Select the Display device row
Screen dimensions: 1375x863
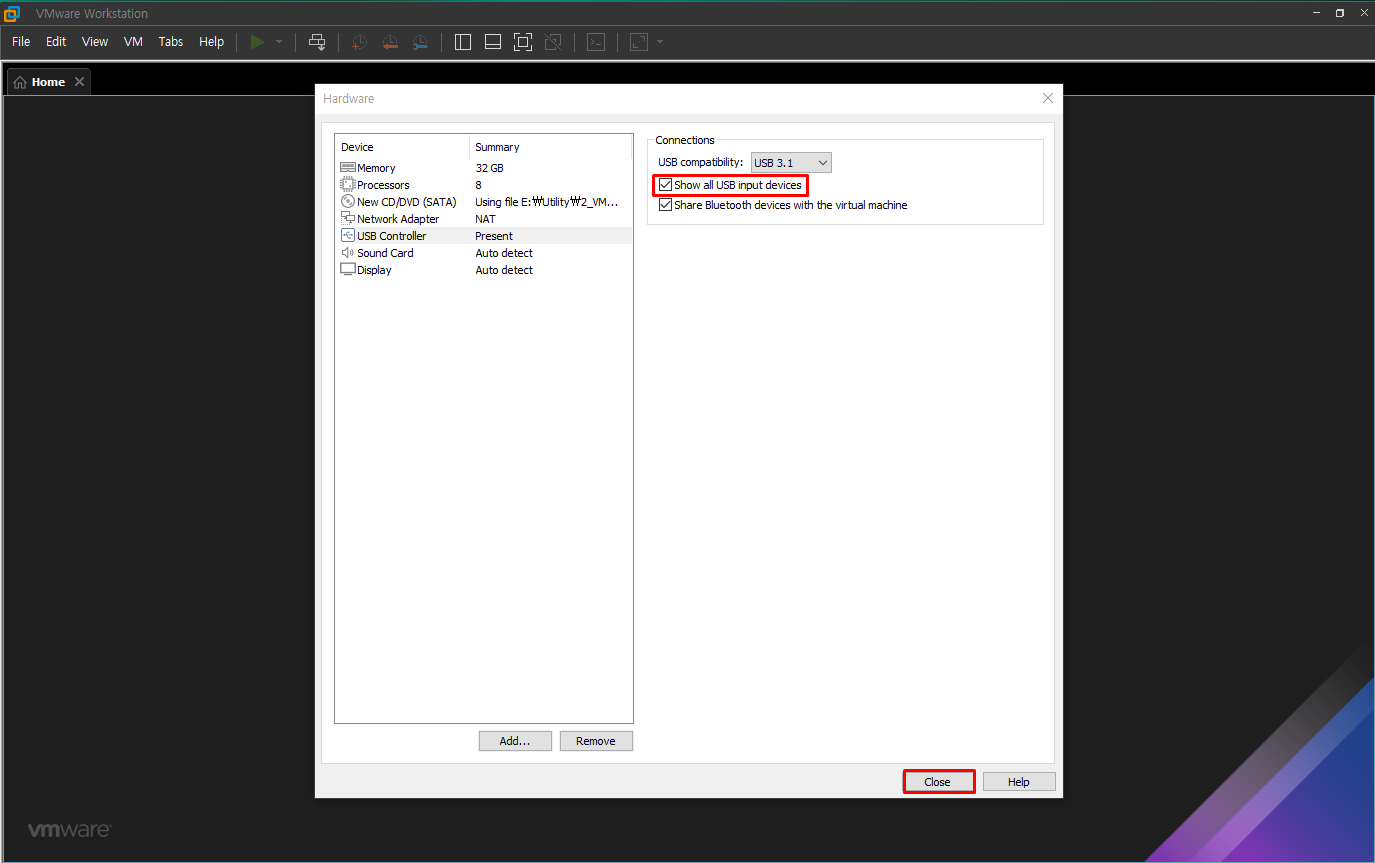coord(484,270)
